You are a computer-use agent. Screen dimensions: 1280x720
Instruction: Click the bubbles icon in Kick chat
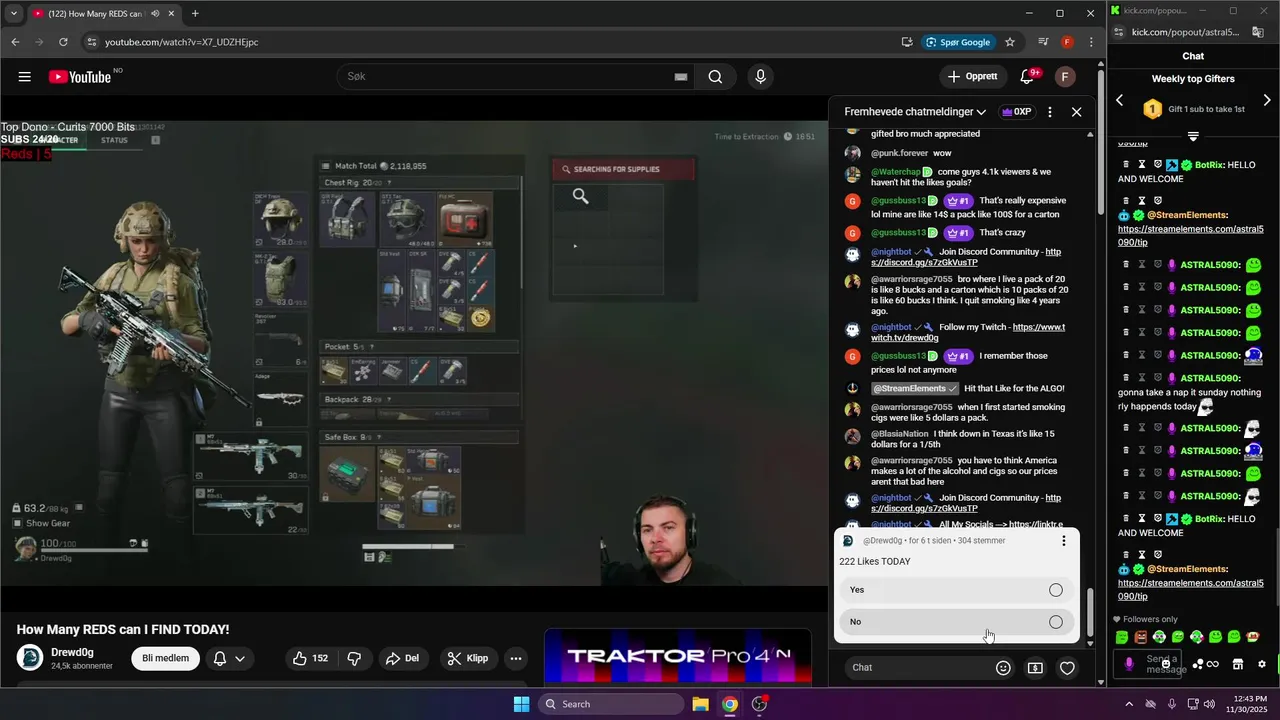pyautogui.click(x=1198, y=664)
